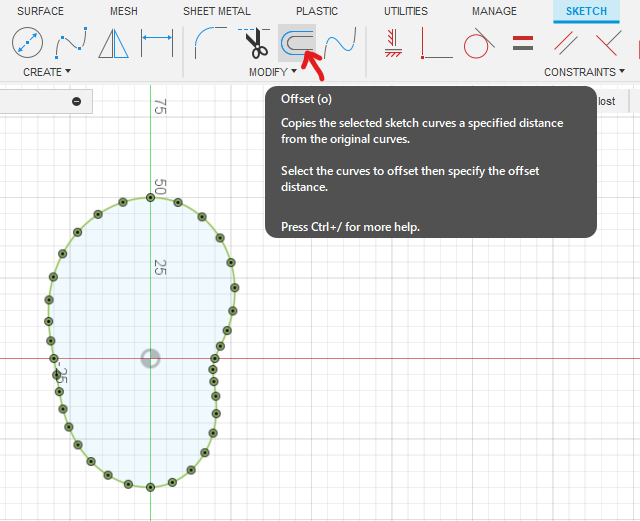Select the Trim scissors tool
640x521 pixels.
pyautogui.click(x=255, y=44)
